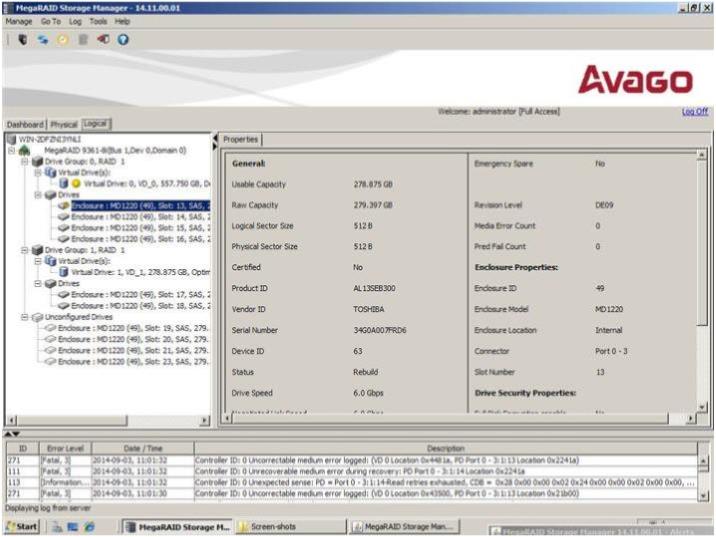Click the Log Off link

[x=694, y=112]
